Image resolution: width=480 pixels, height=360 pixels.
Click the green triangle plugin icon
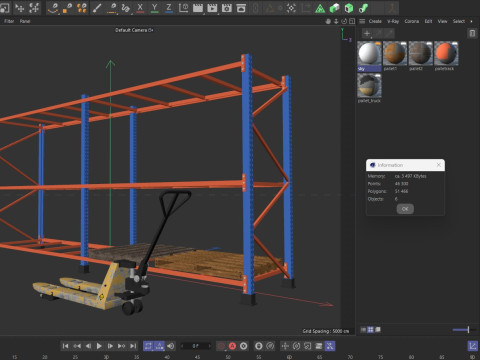click(x=320, y=8)
